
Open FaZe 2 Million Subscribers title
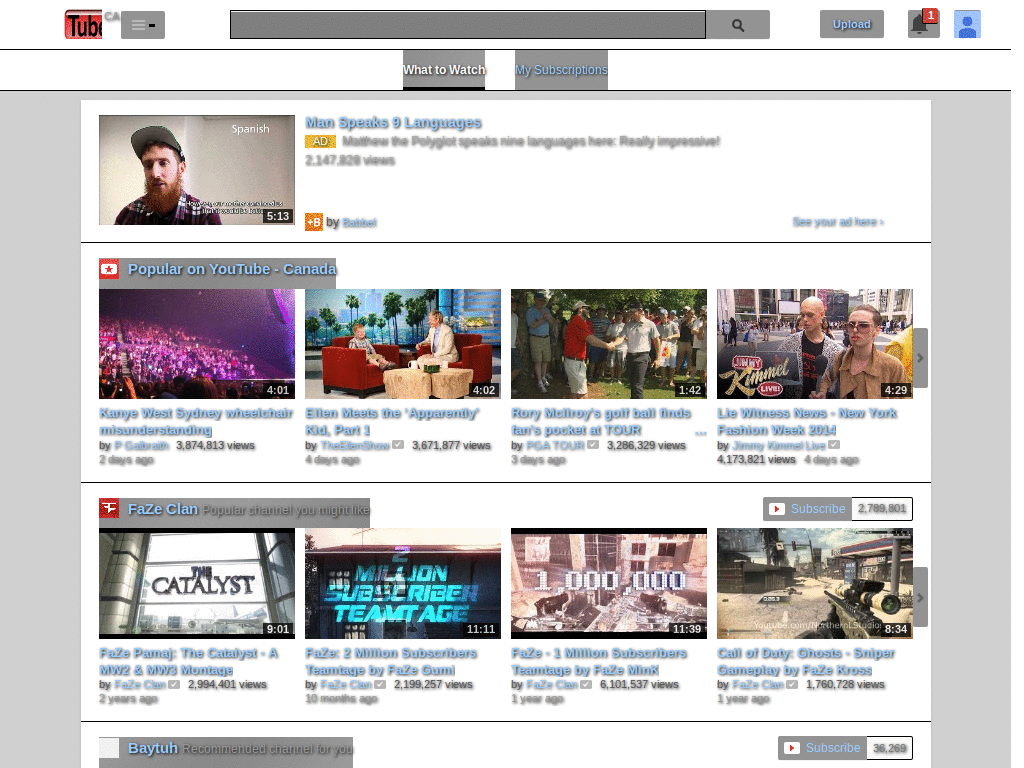391,661
